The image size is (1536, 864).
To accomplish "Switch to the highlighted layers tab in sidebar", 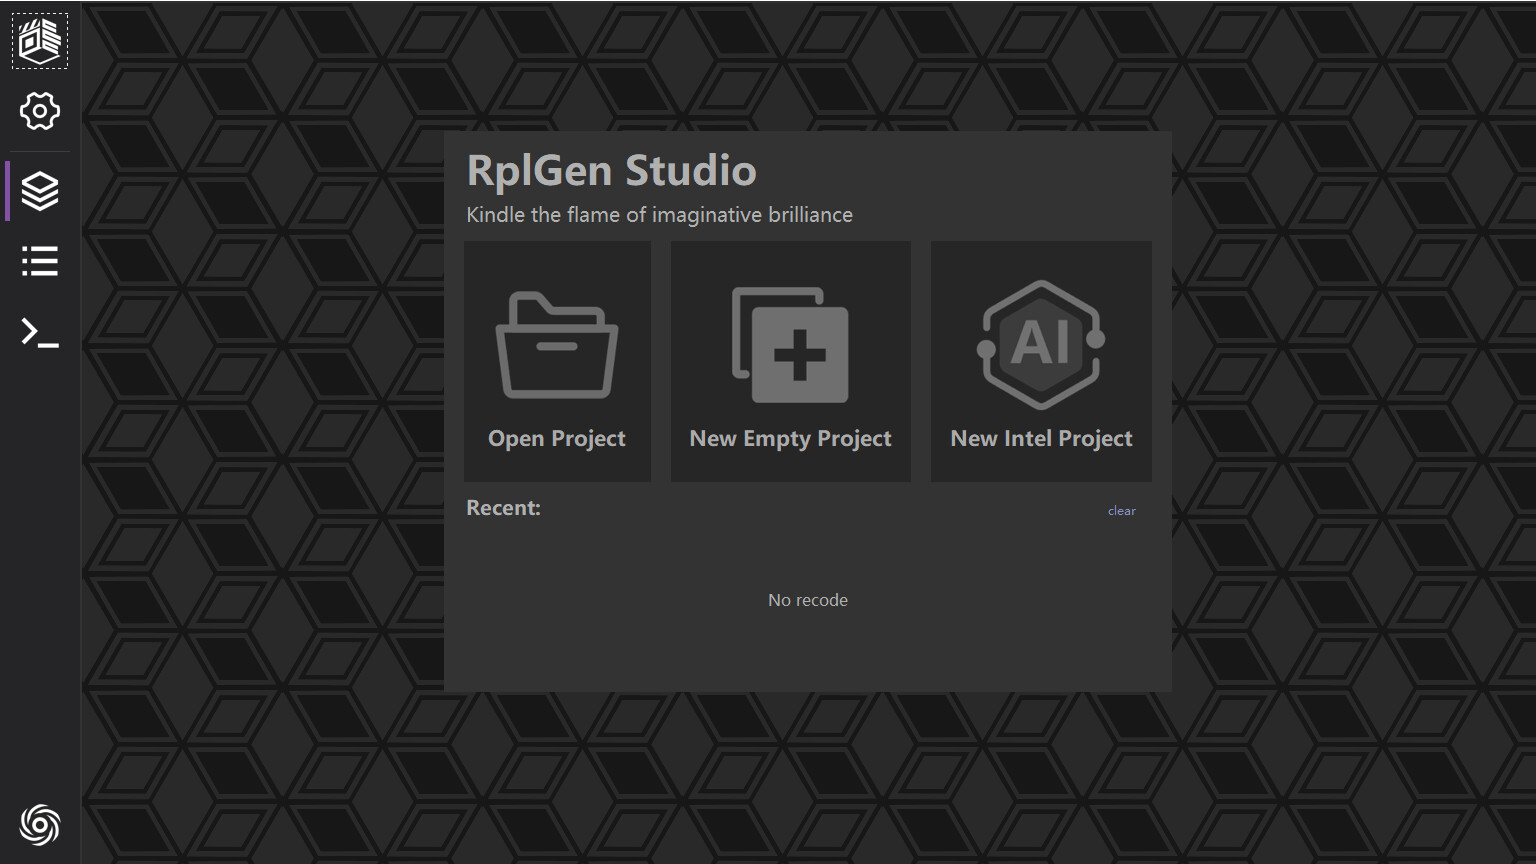I will [39, 190].
